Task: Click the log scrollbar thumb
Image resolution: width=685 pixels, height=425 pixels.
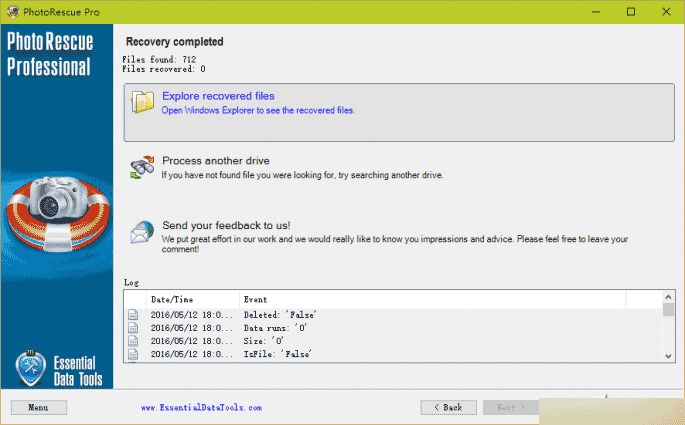Action: tap(668, 310)
